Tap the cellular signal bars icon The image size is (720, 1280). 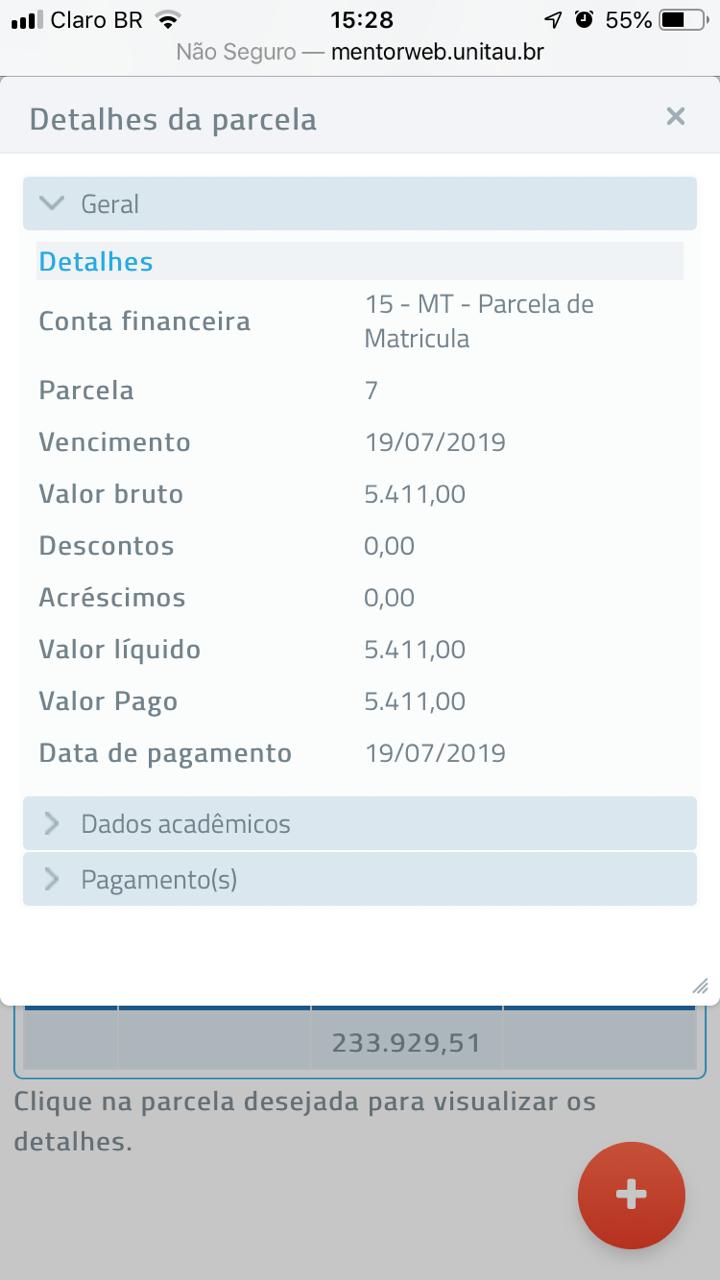pyautogui.click(x=27, y=20)
